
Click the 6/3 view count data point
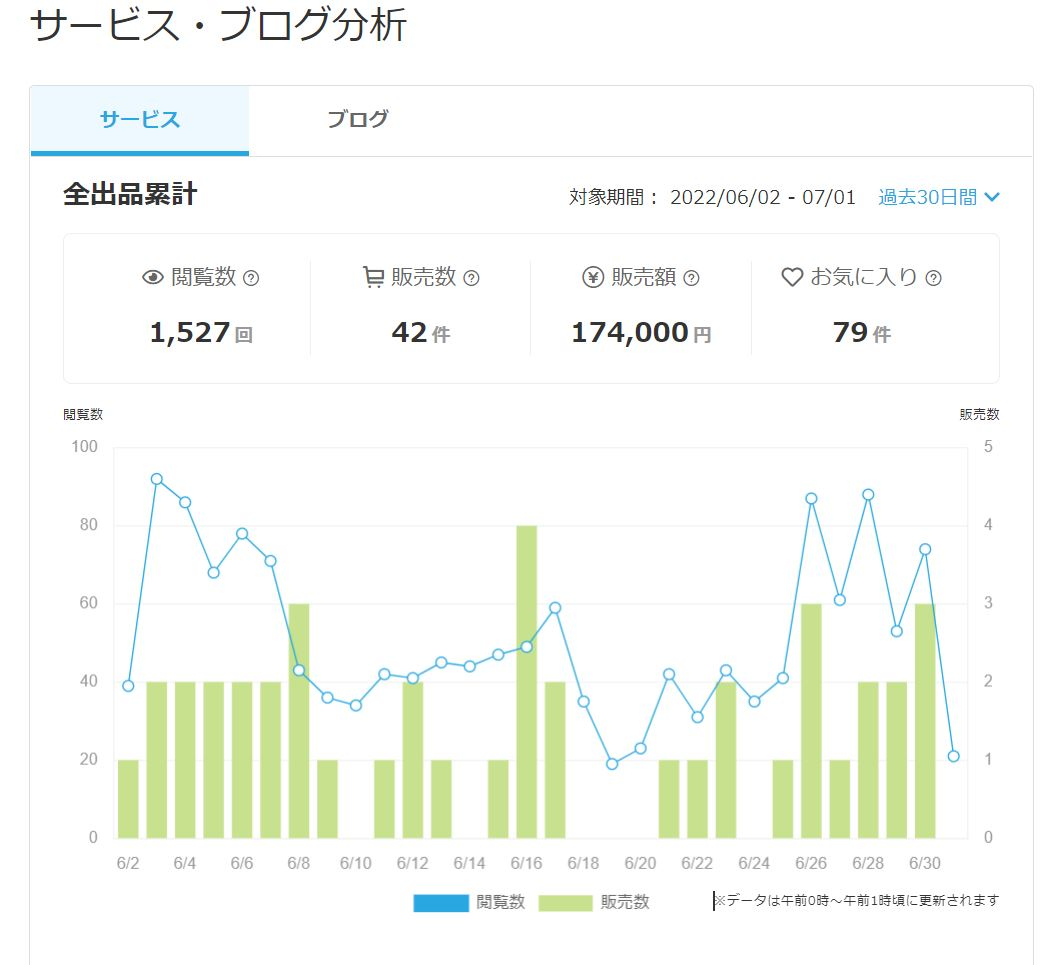pyautogui.click(x=157, y=479)
